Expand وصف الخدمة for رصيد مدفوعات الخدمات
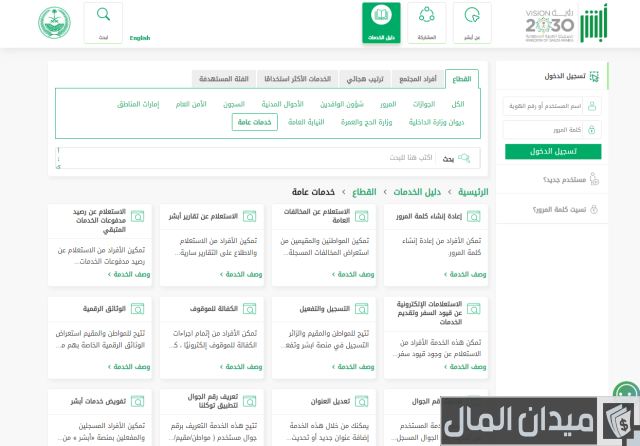The height and width of the screenshot is (446, 640). (x=129, y=274)
